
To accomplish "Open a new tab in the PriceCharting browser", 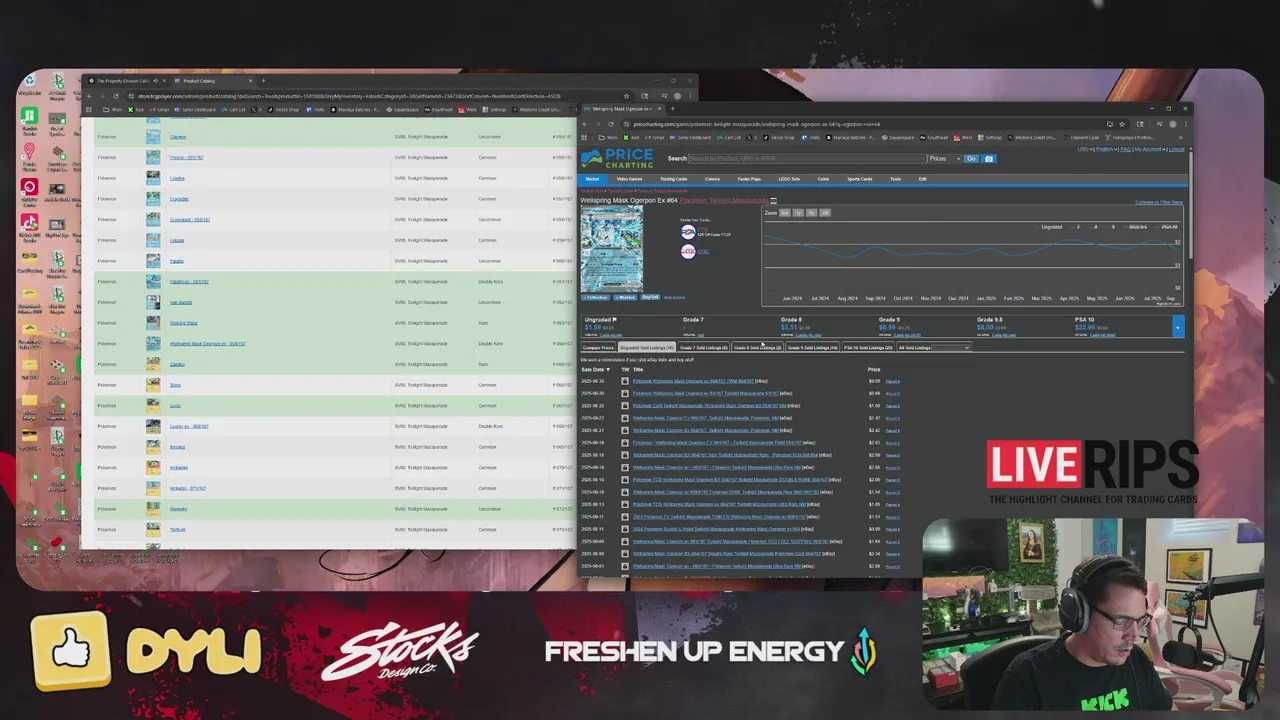I will point(672,109).
